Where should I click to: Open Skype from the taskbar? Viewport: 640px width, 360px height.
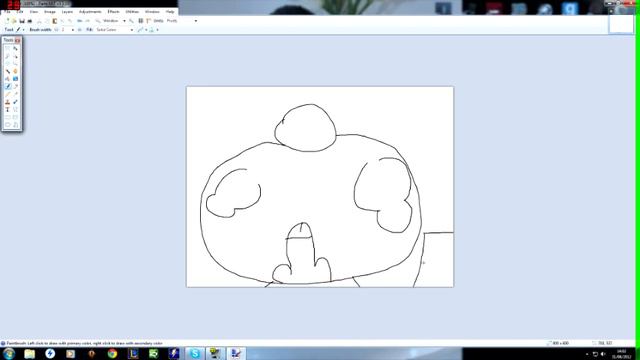[x=195, y=353]
